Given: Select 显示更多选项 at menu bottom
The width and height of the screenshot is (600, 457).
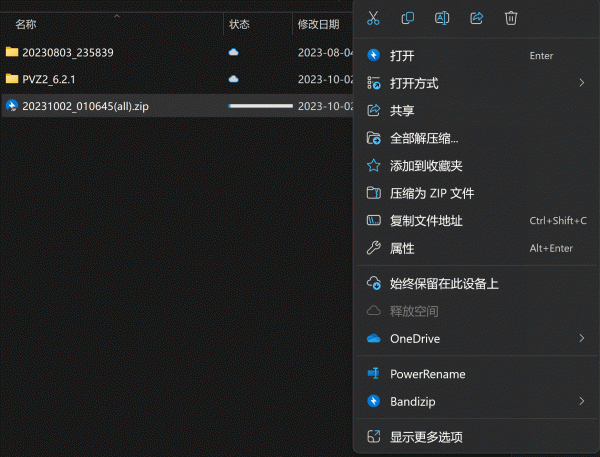Looking at the screenshot, I should [476, 437].
